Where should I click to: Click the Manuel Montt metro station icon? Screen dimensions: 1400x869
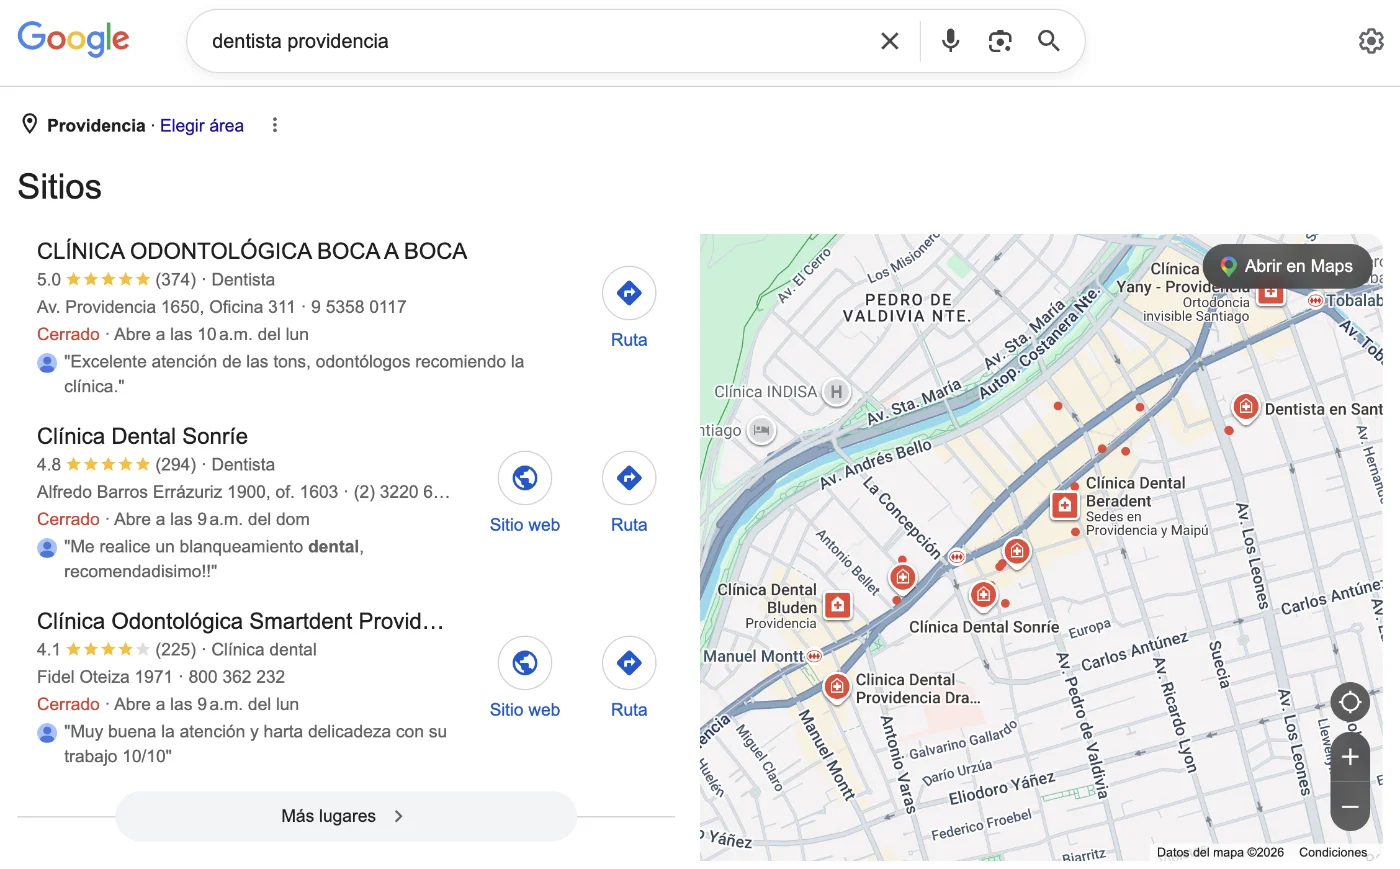coord(814,656)
